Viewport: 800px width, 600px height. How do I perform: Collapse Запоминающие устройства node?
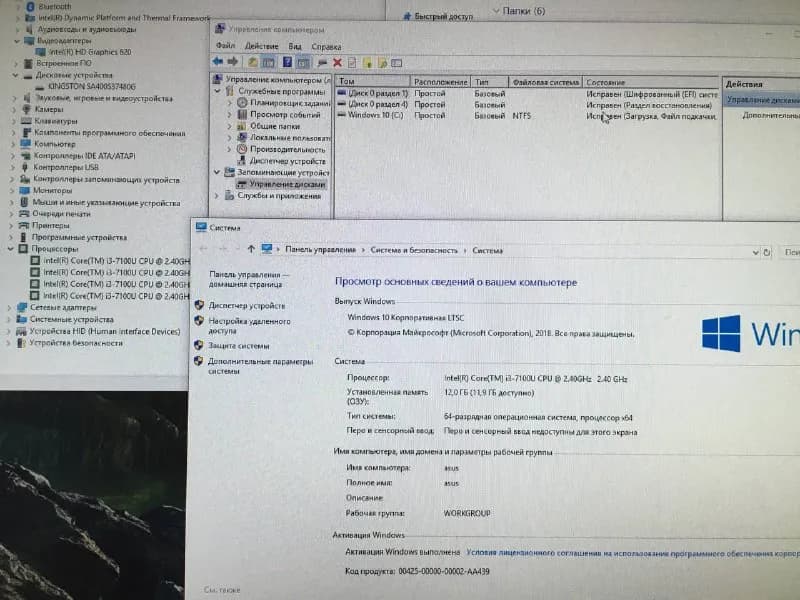tap(217, 172)
